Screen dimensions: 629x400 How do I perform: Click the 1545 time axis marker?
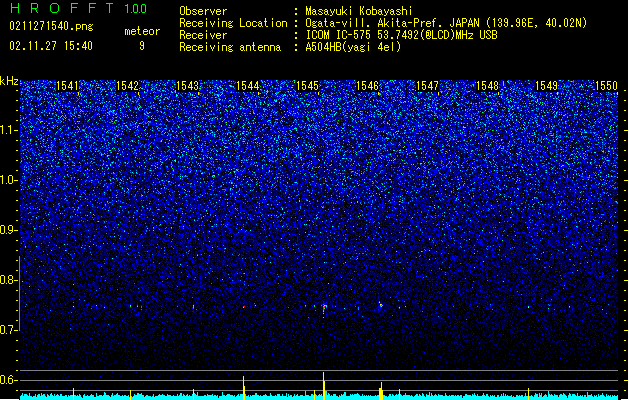[x=307, y=86]
